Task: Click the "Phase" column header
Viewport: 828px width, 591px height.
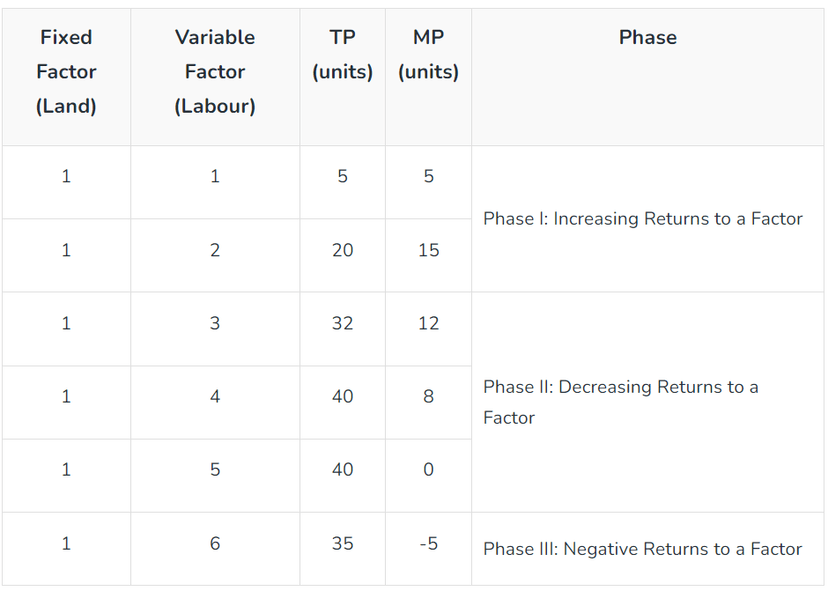Action: (648, 38)
